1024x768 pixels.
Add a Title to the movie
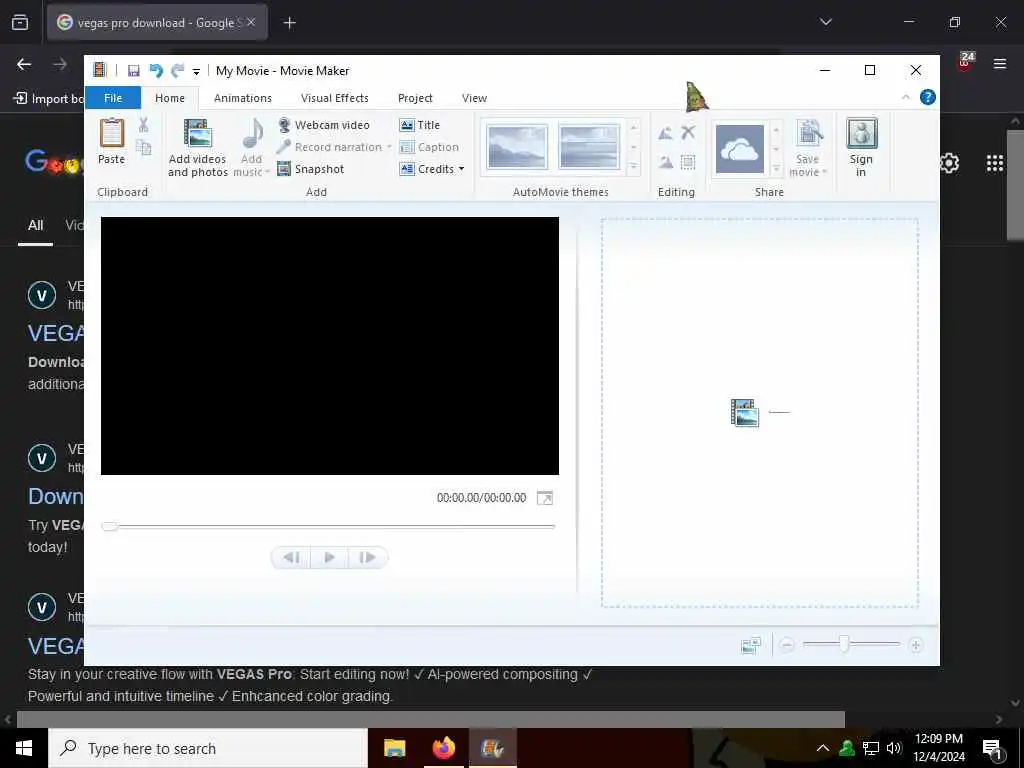click(x=420, y=125)
